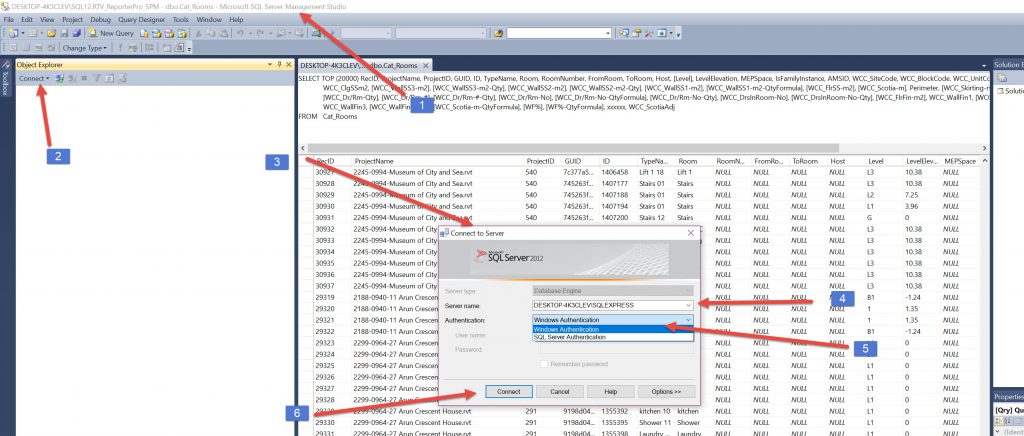Open the Query Designer menu
Image resolution: width=1024 pixels, height=436 pixels.
[140, 19]
